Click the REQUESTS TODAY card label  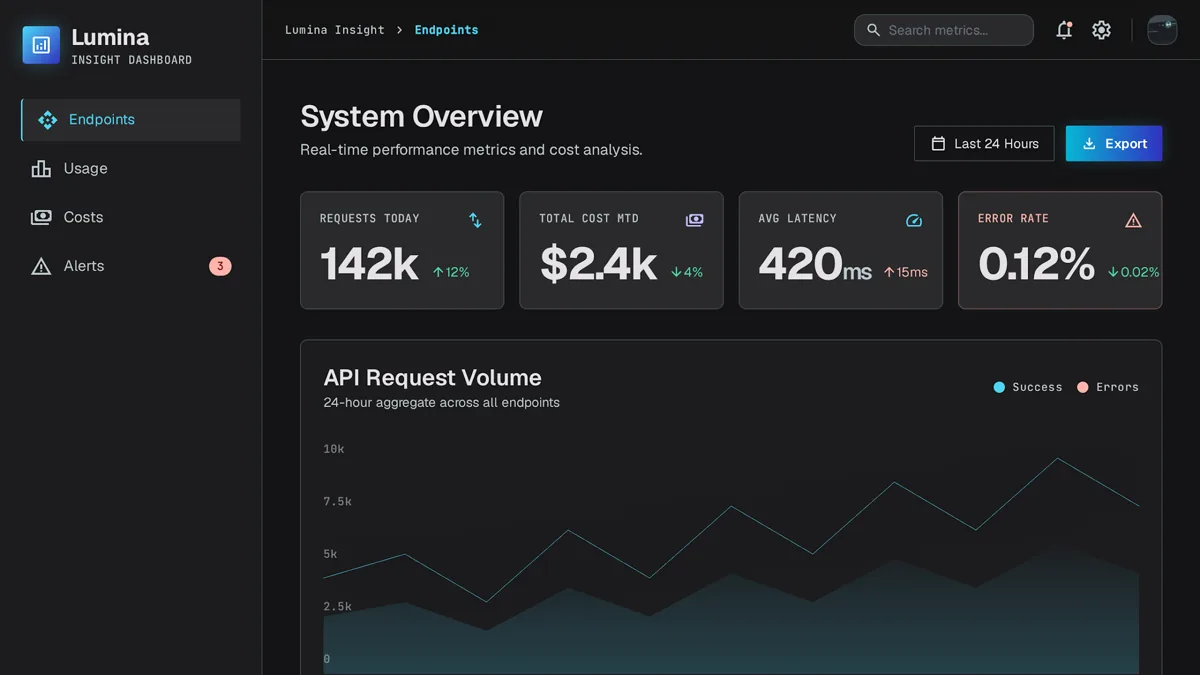370,218
